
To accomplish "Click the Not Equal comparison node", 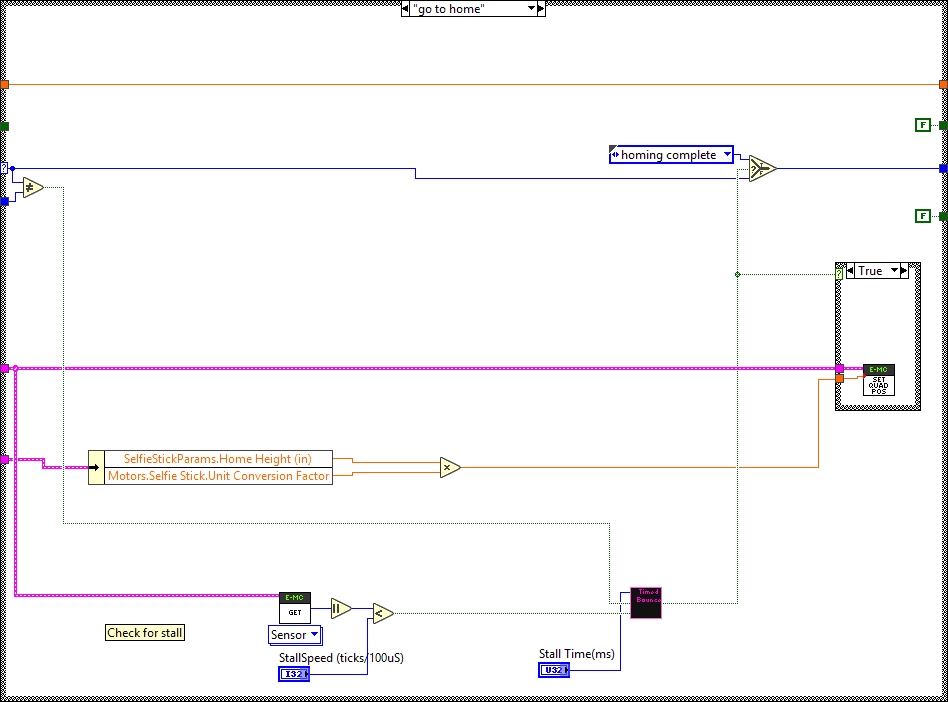I will [32, 187].
